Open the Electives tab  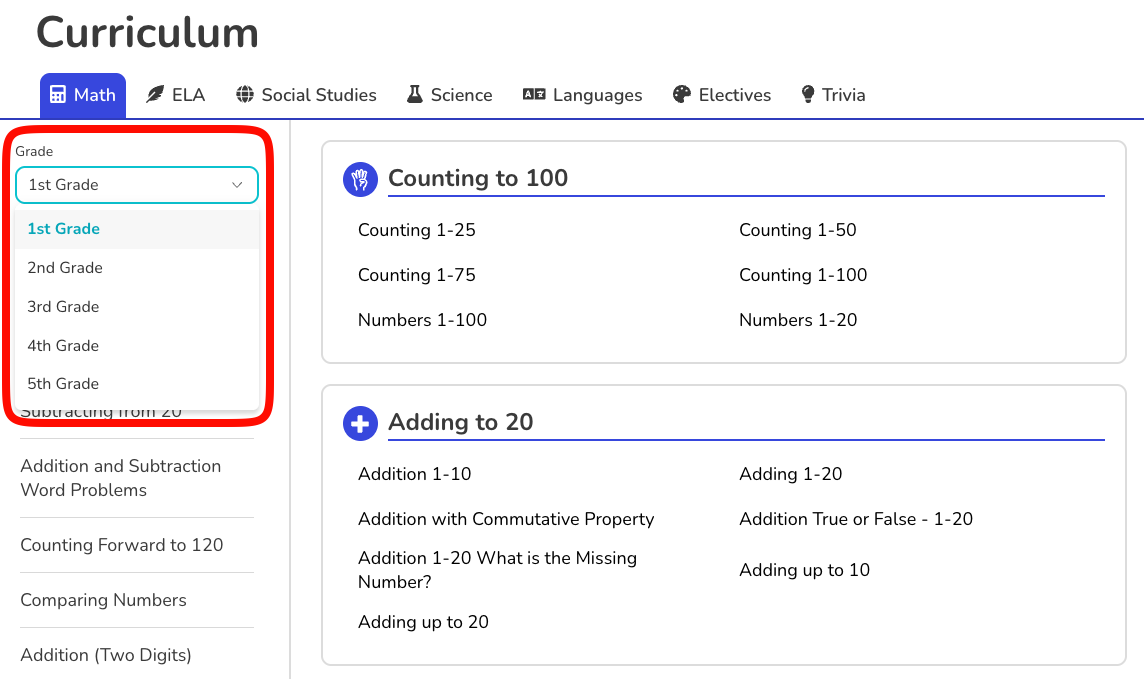722,96
